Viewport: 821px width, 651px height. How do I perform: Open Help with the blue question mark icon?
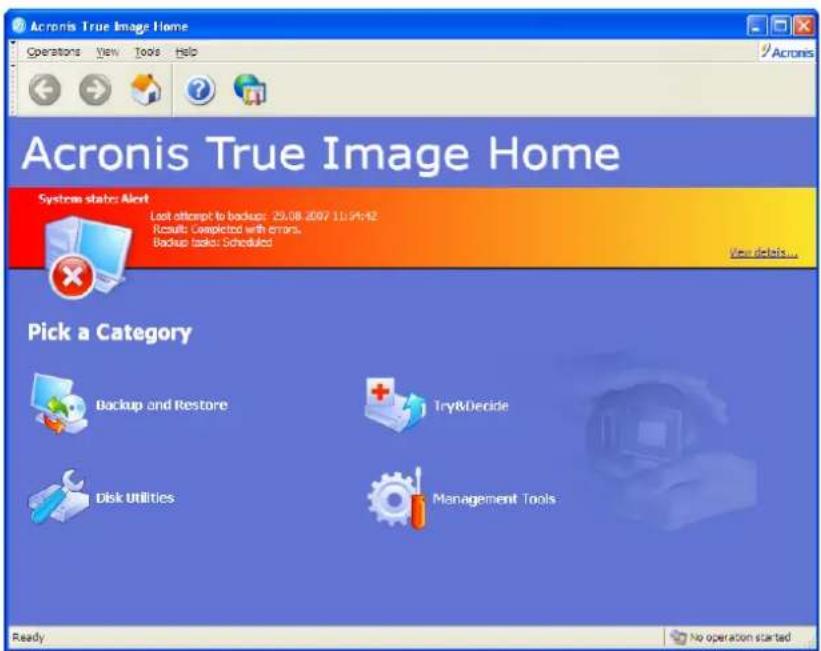click(x=200, y=90)
